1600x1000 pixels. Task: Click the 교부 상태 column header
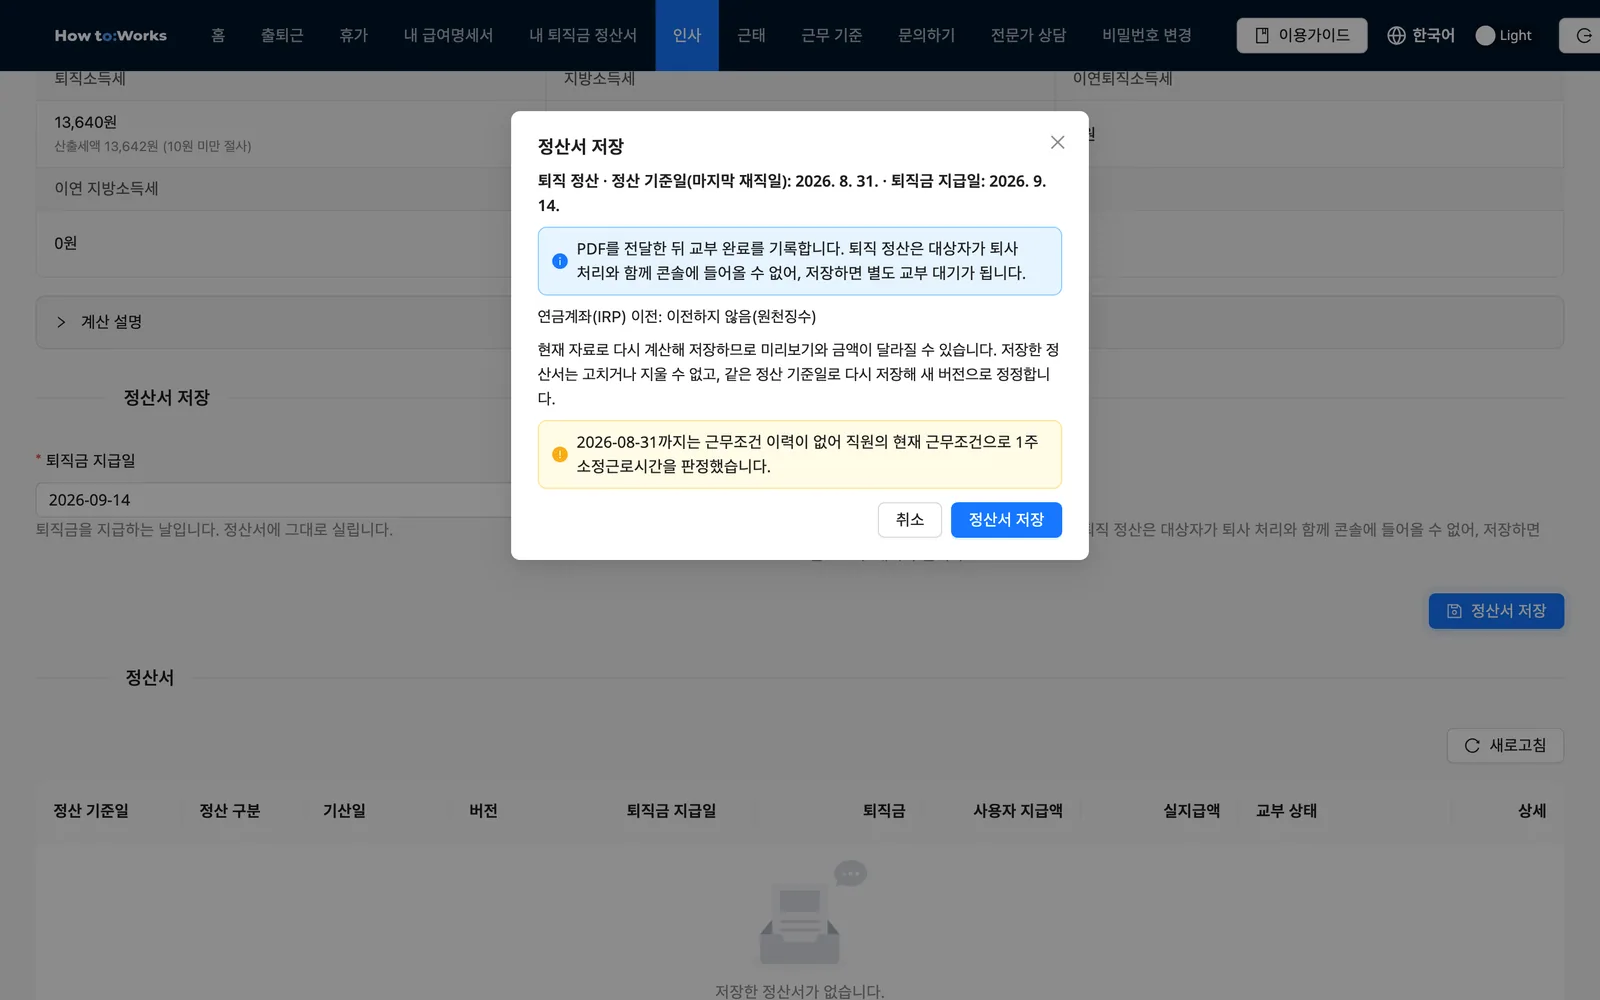pos(1286,811)
